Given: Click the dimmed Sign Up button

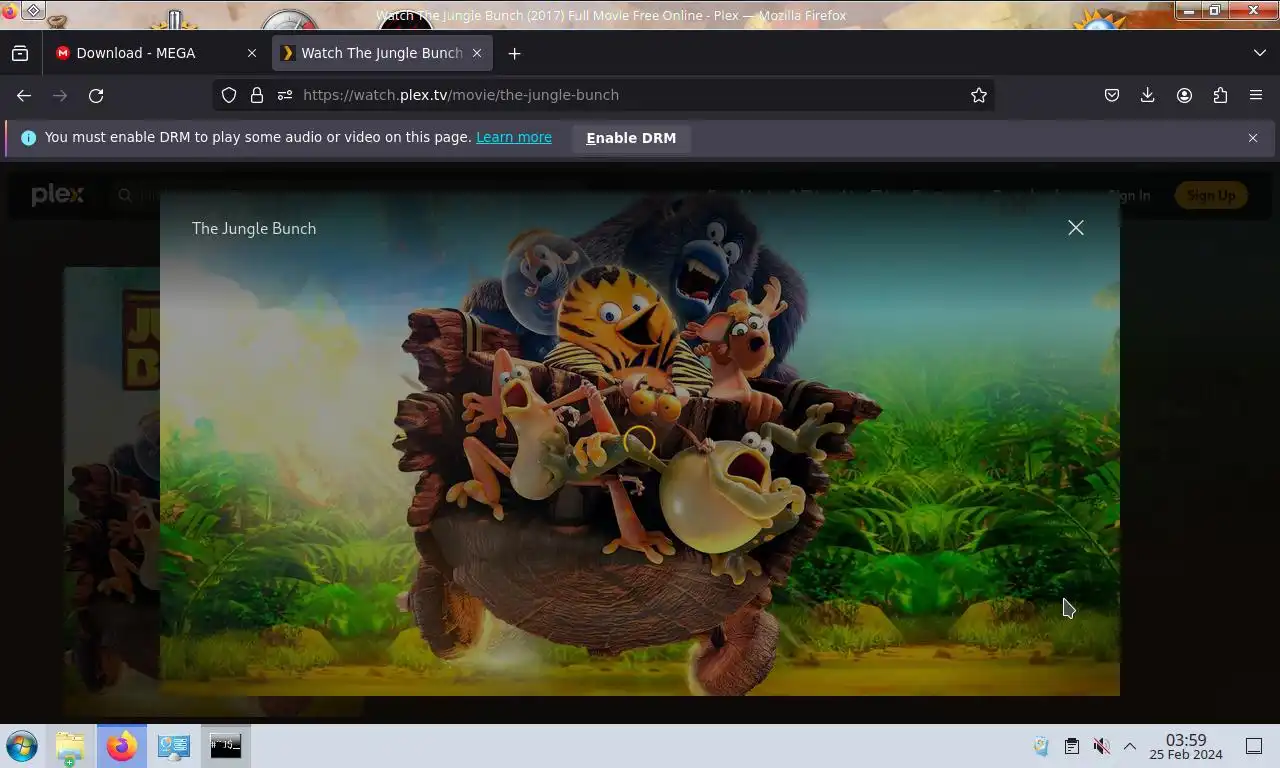Looking at the screenshot, I should [1211, 195].
